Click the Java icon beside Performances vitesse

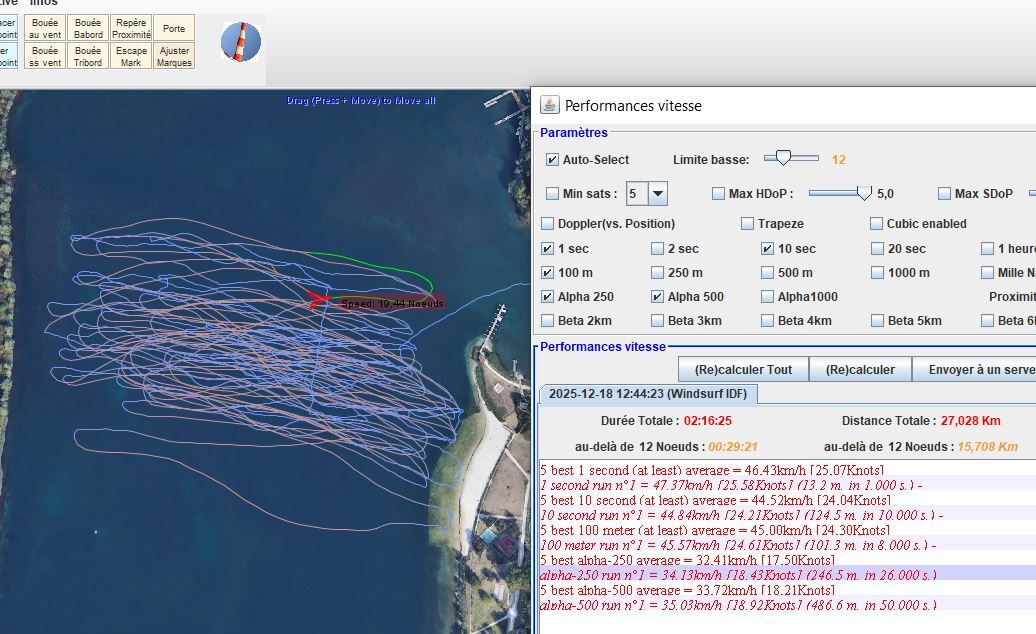550,105
